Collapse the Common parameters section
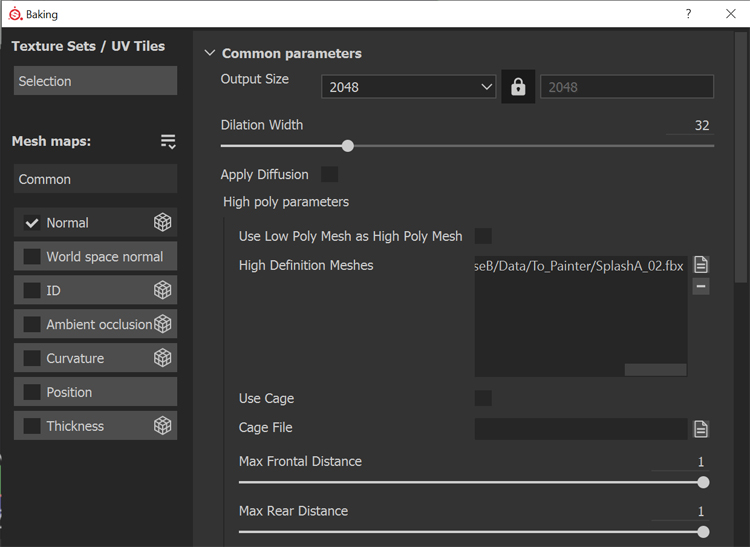The width and height of the screenshot is (750, 547). click(209, 53)
